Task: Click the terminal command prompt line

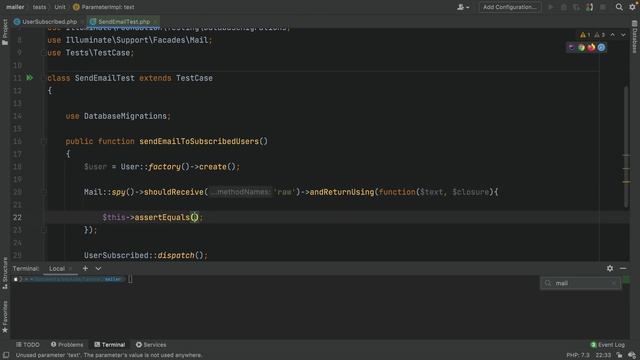Action: tap(73, 279)
